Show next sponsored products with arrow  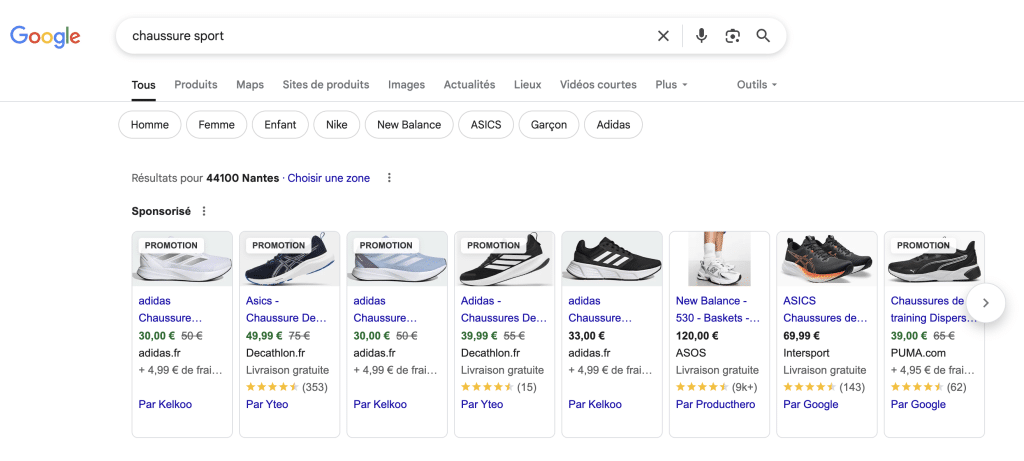[x=985, y=303]
